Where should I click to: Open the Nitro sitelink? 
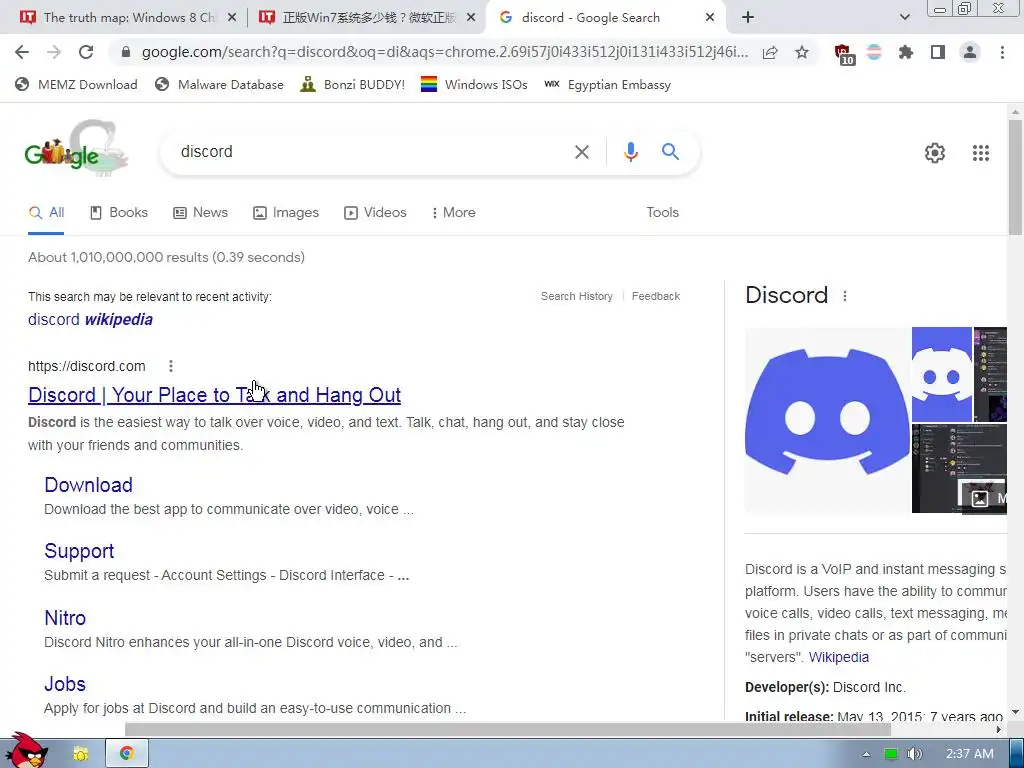pyautogui.click(x=65, y=618)
